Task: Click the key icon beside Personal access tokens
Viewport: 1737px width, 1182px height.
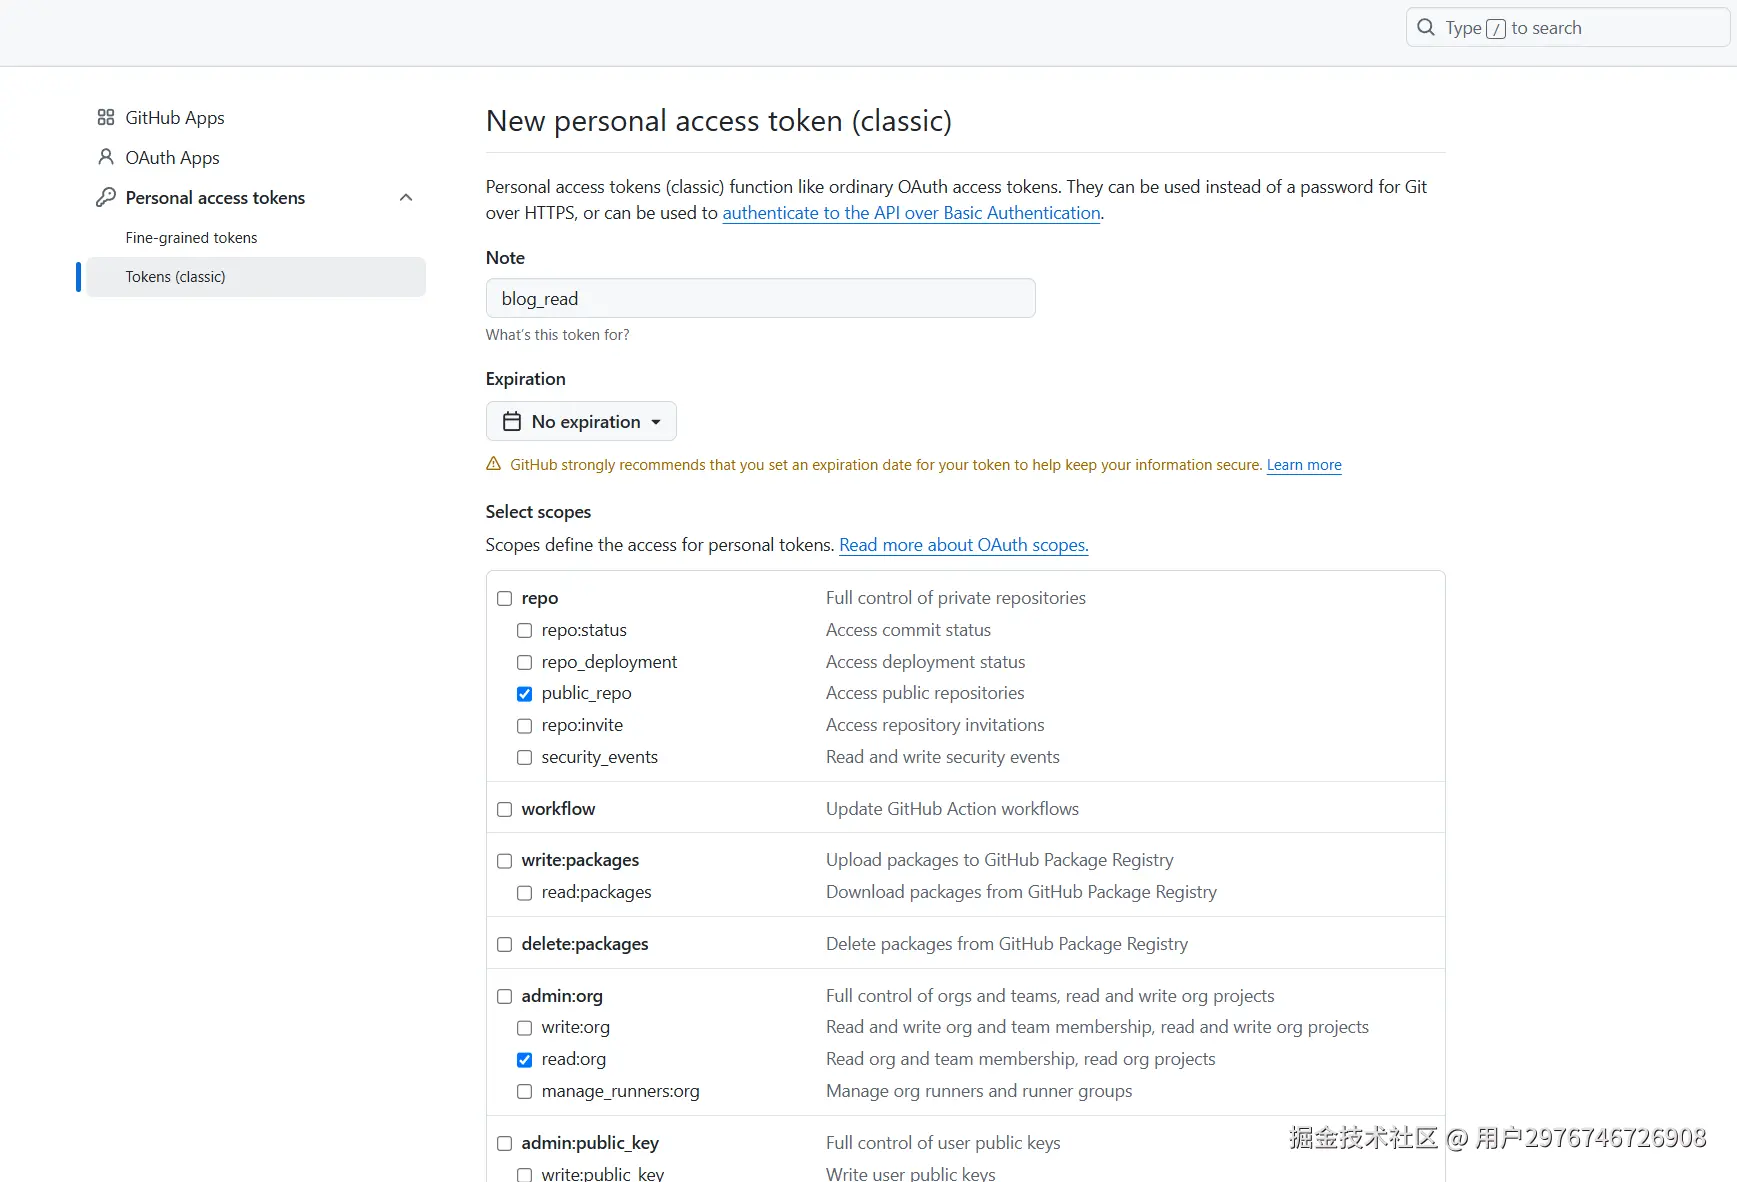Action: pos(106,197)
